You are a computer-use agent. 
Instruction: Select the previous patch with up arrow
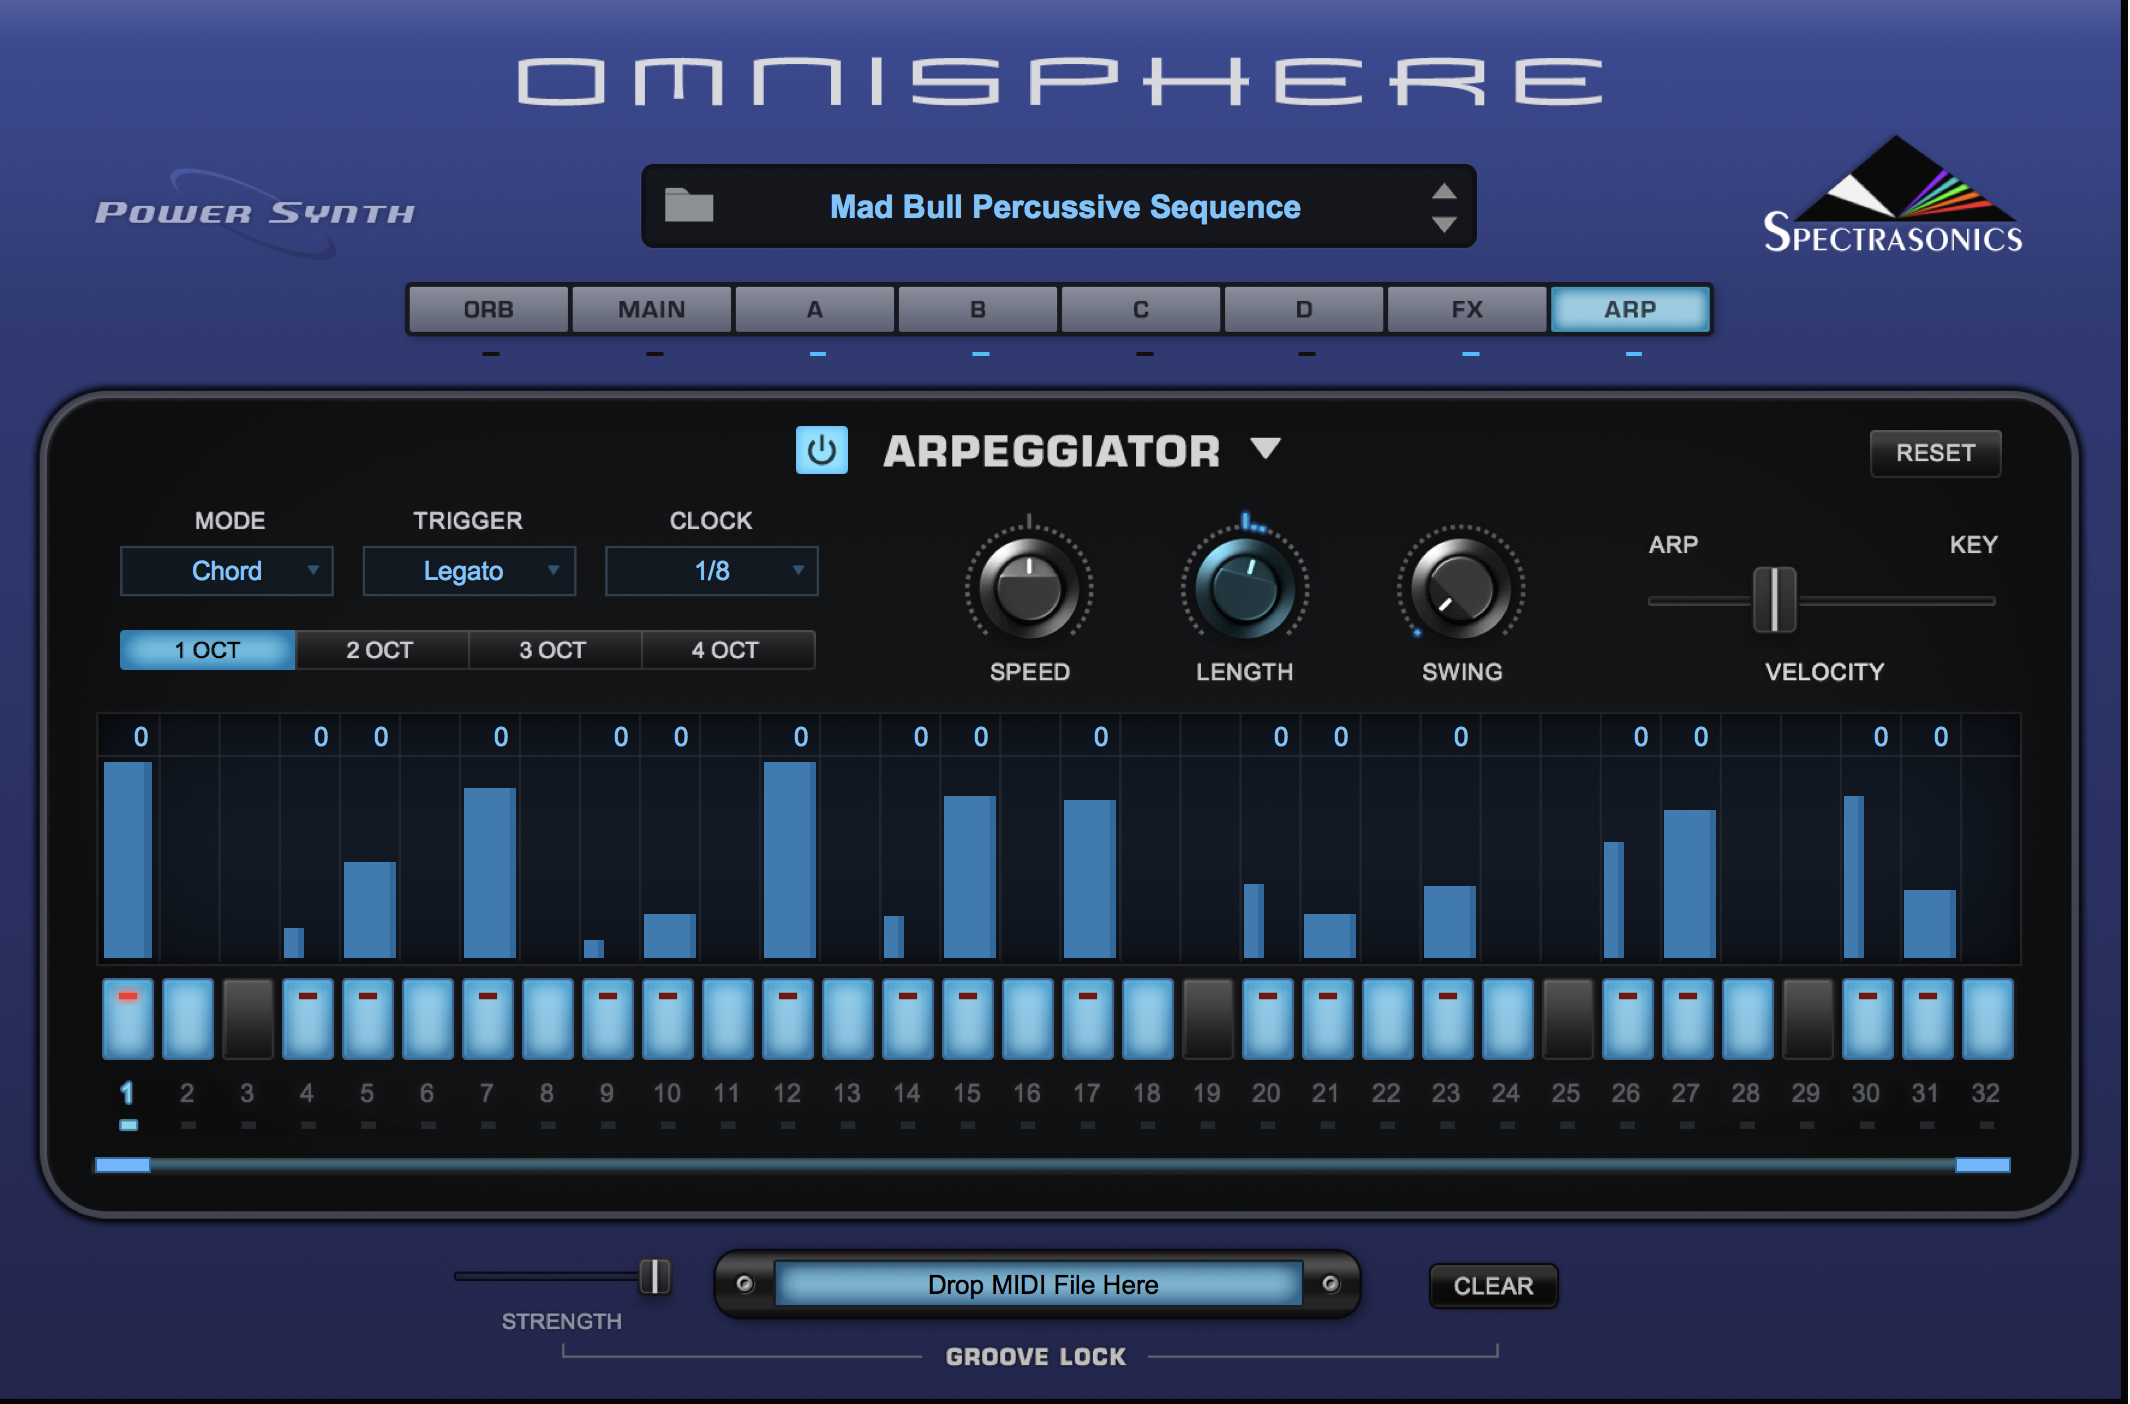[1444, 191]
